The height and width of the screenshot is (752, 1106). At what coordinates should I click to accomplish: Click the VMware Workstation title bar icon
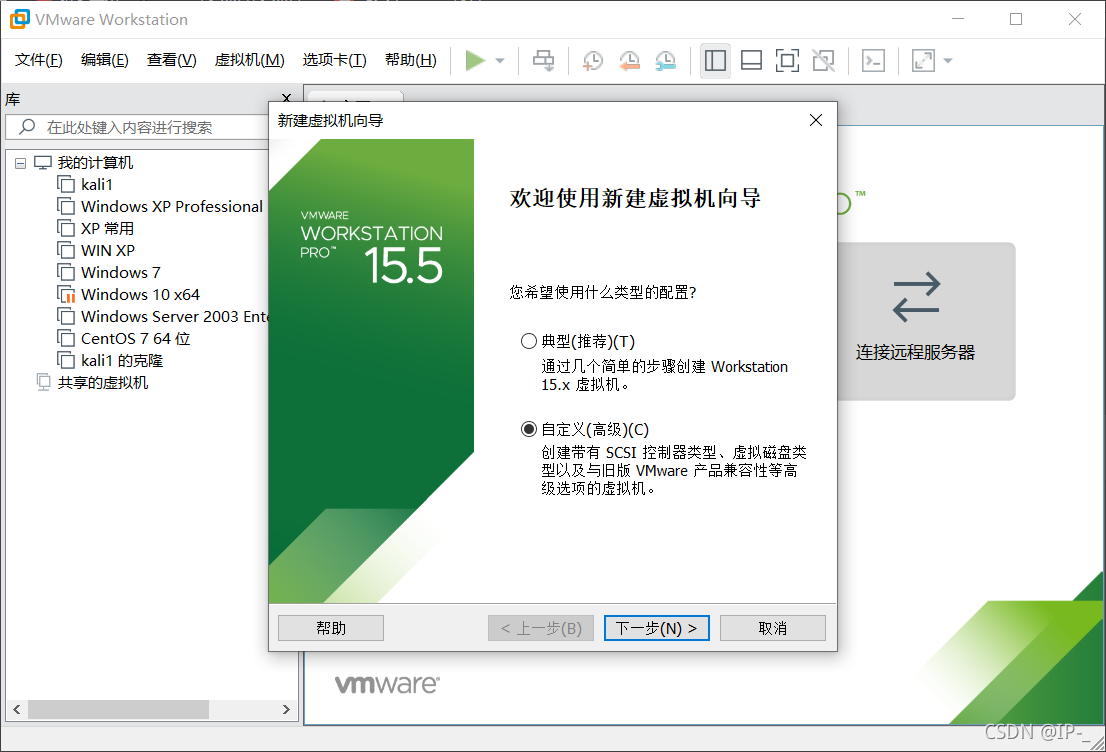coord(20,19)
